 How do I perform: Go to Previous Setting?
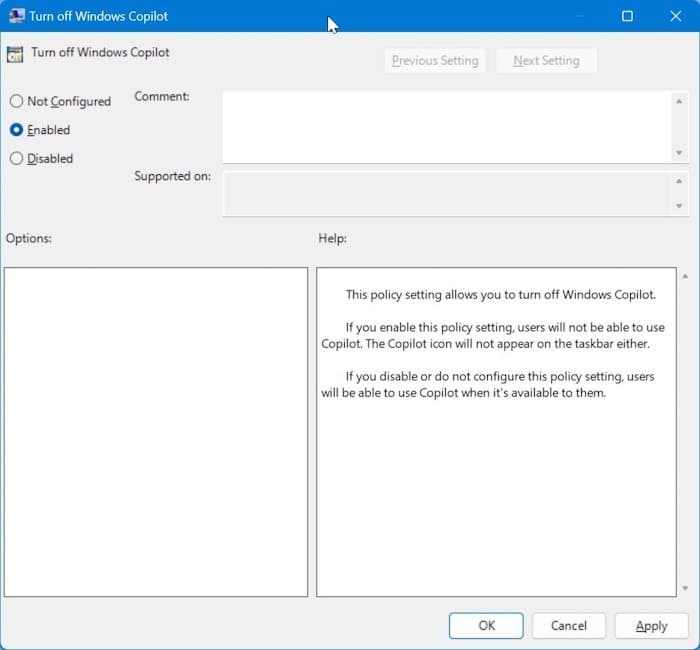(x=435, y=60)
